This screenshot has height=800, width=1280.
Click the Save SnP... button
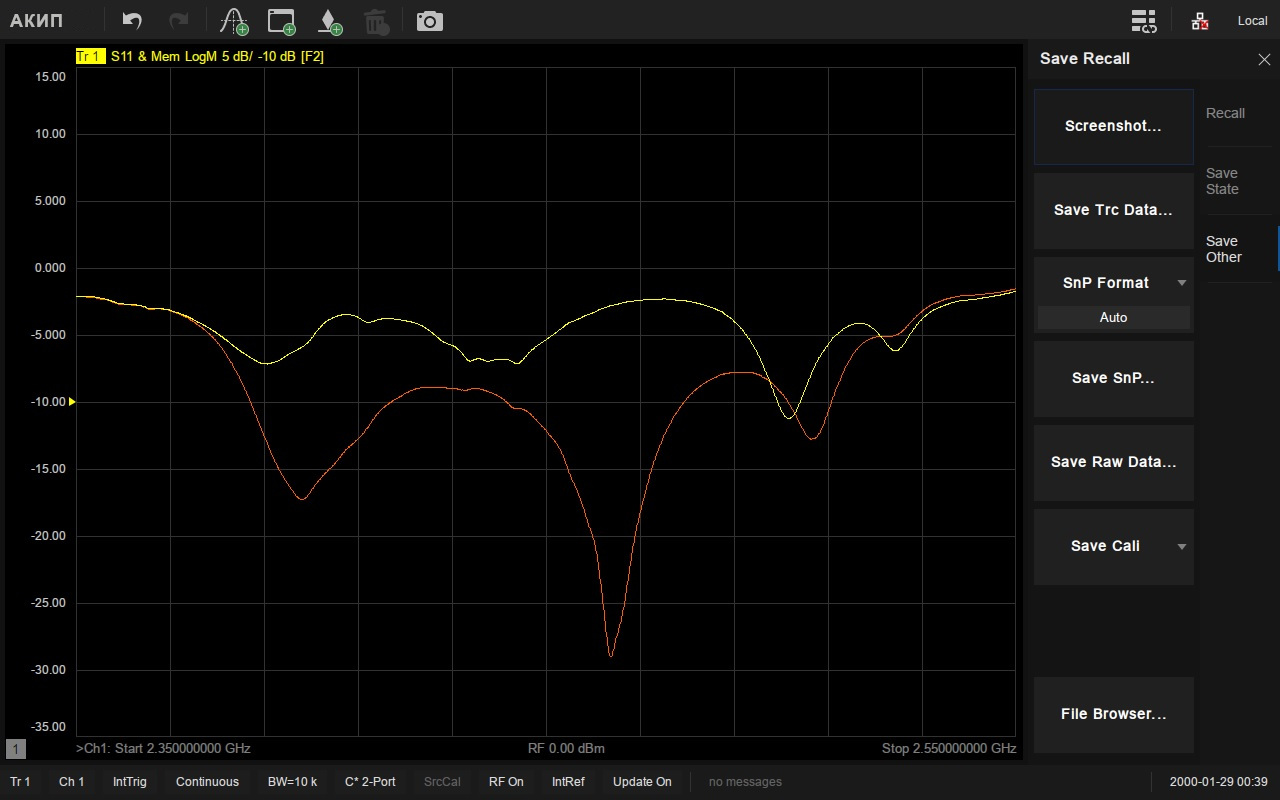pyautogui.click(x=1113, y=378)
